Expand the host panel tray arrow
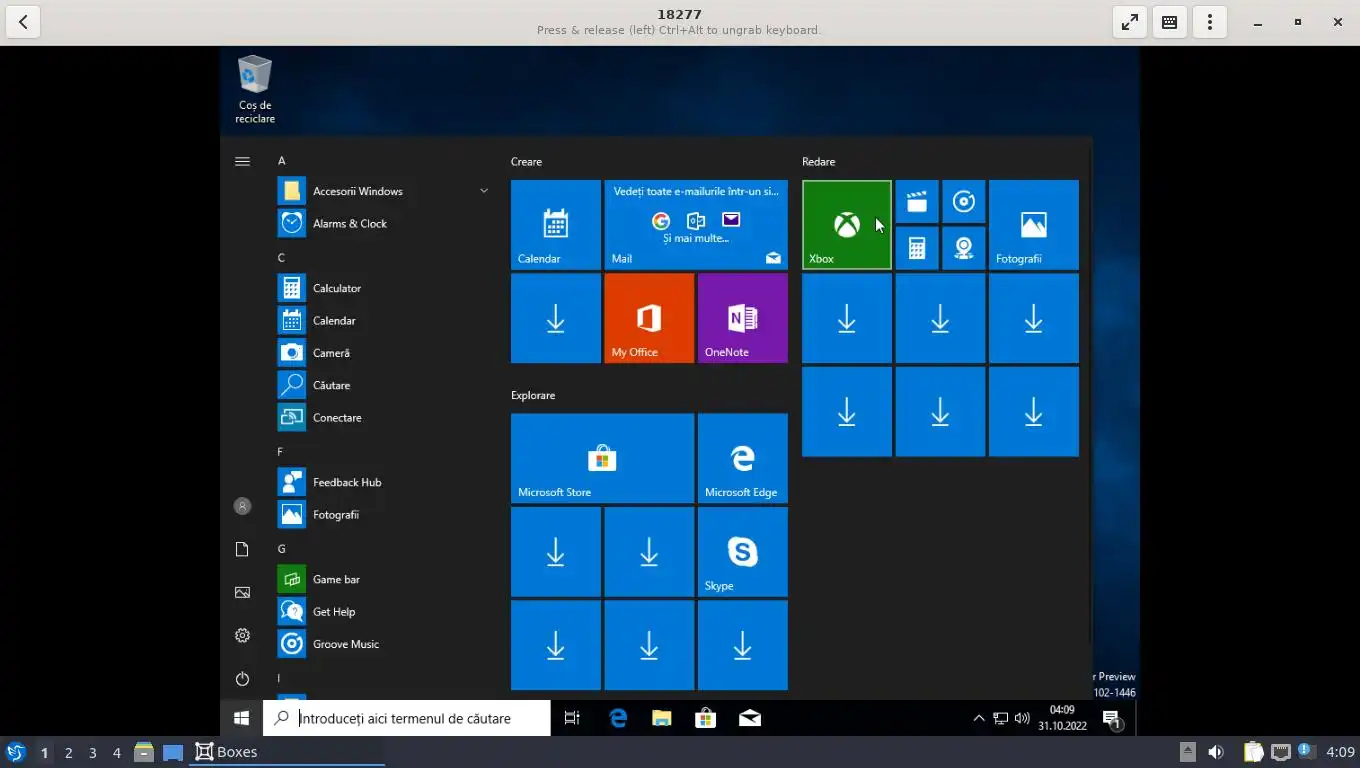Viewport: 1360px width, 768px height. pyautogui.click(x=1187, y=752)
